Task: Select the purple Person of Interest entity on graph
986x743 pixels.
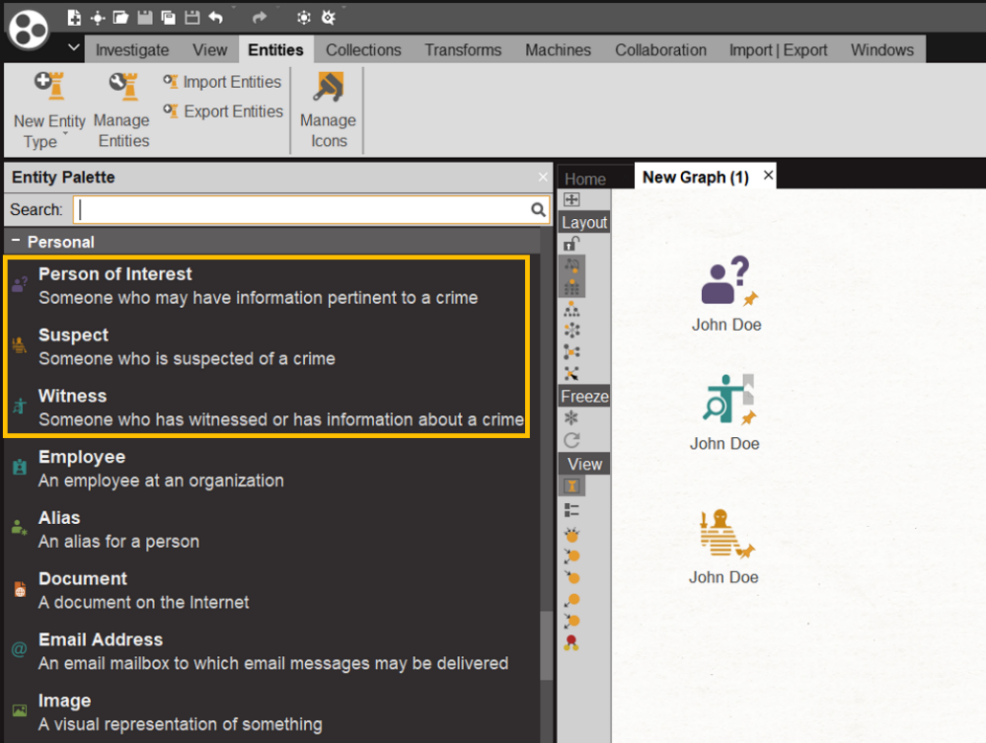Action: [x=727, y=281]
